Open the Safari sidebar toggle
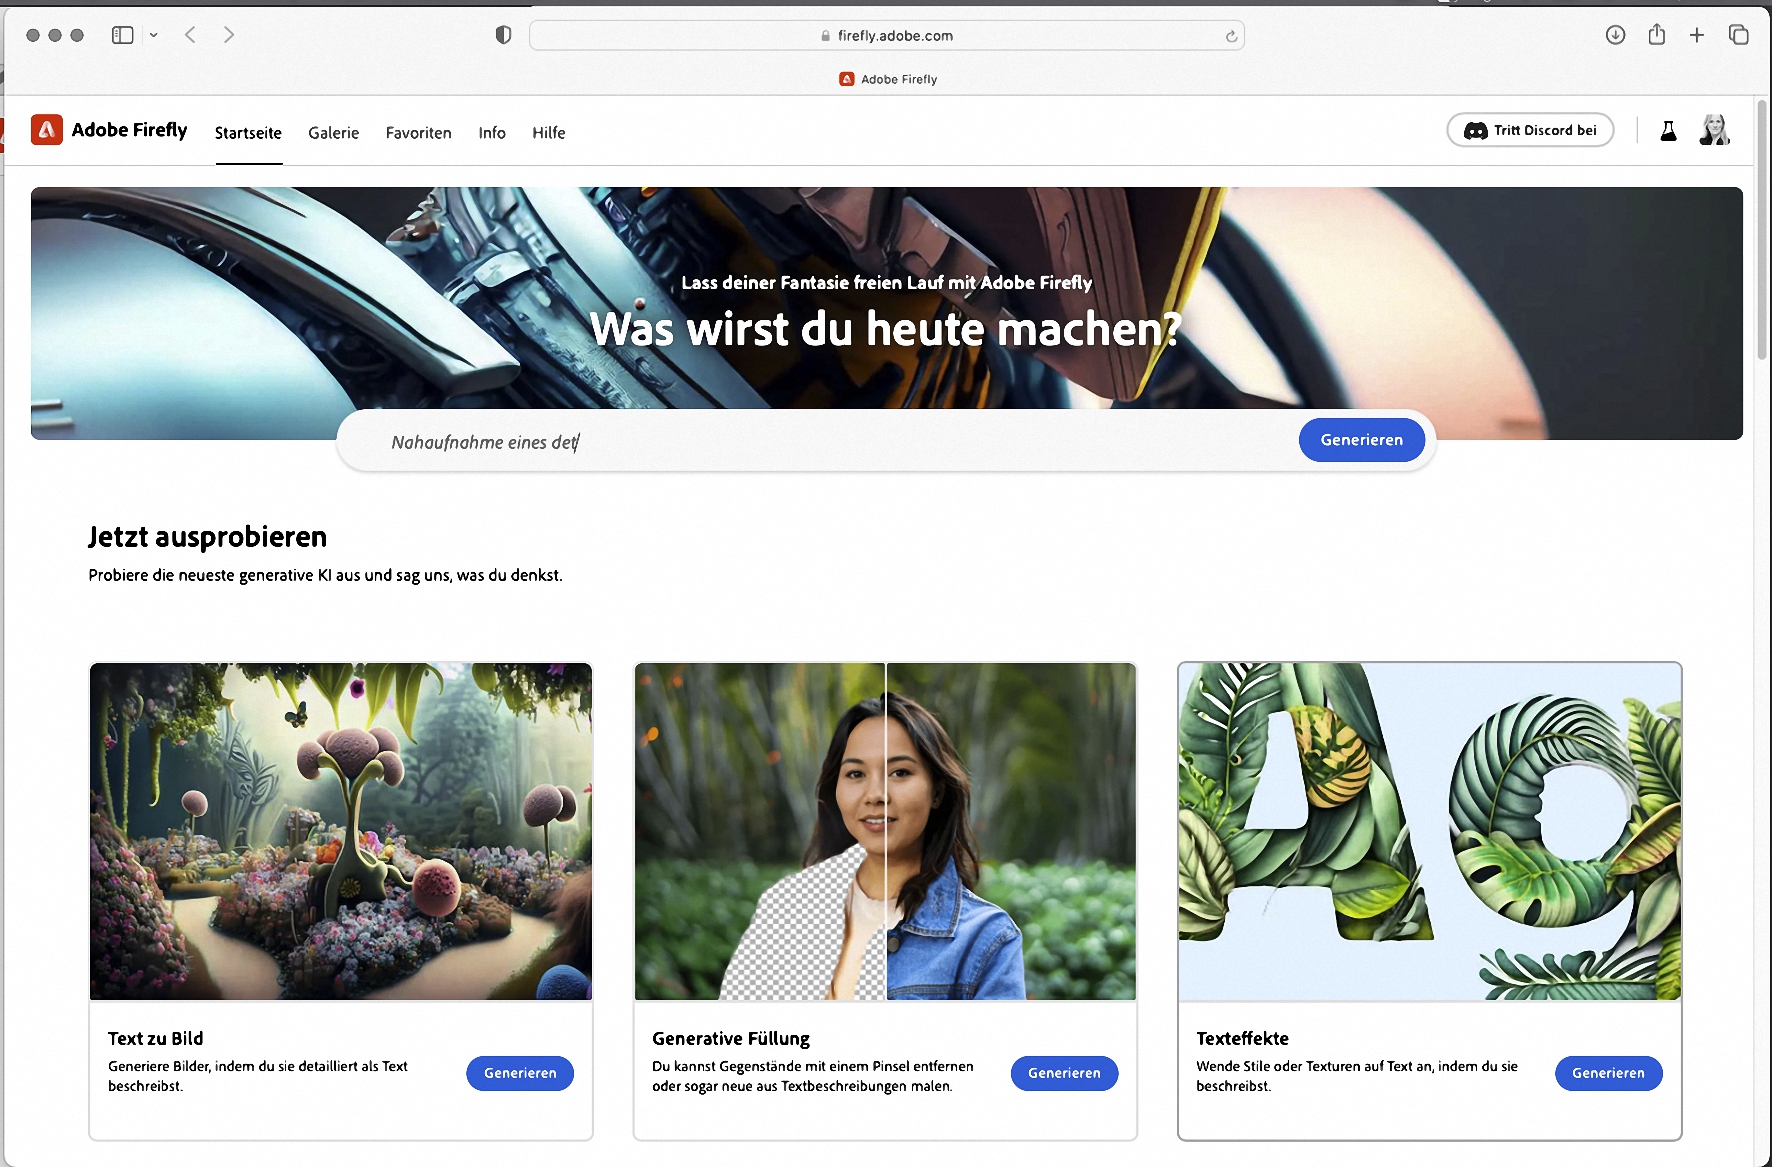 (x=123, y=35)
